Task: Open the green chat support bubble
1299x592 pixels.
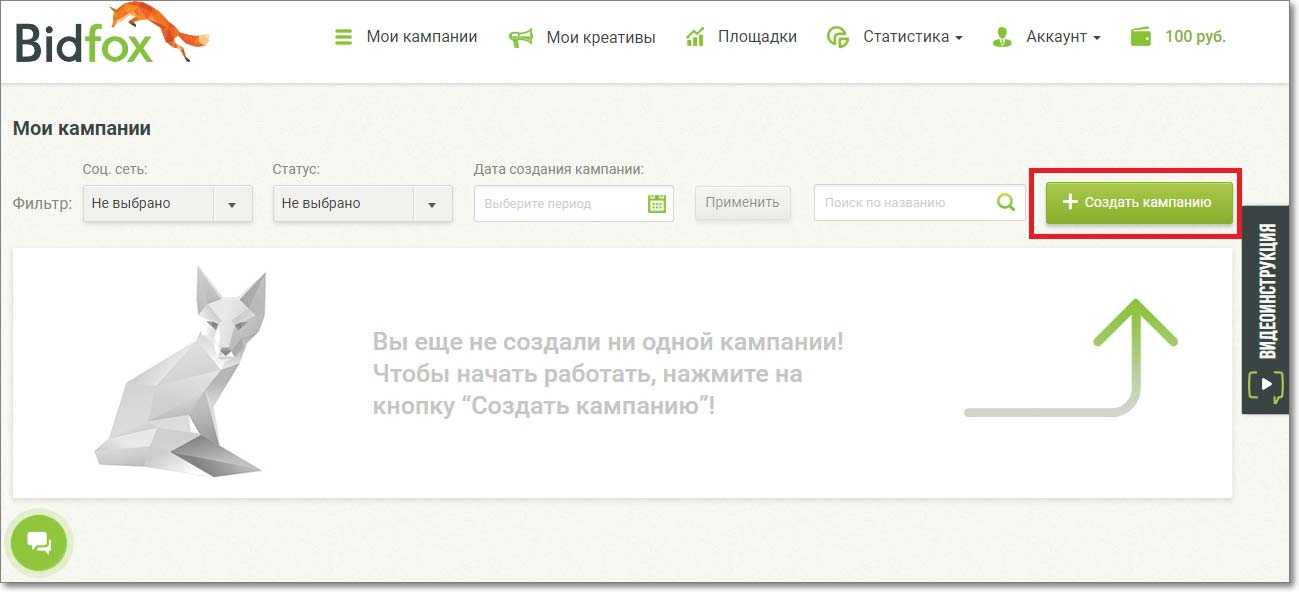Action: click(x=39, y=543)
